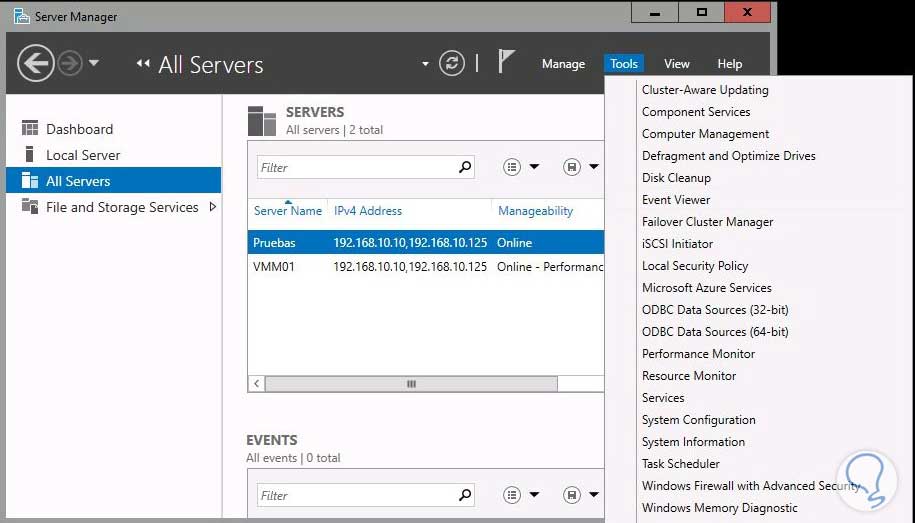Launch Computer Management

705,134
